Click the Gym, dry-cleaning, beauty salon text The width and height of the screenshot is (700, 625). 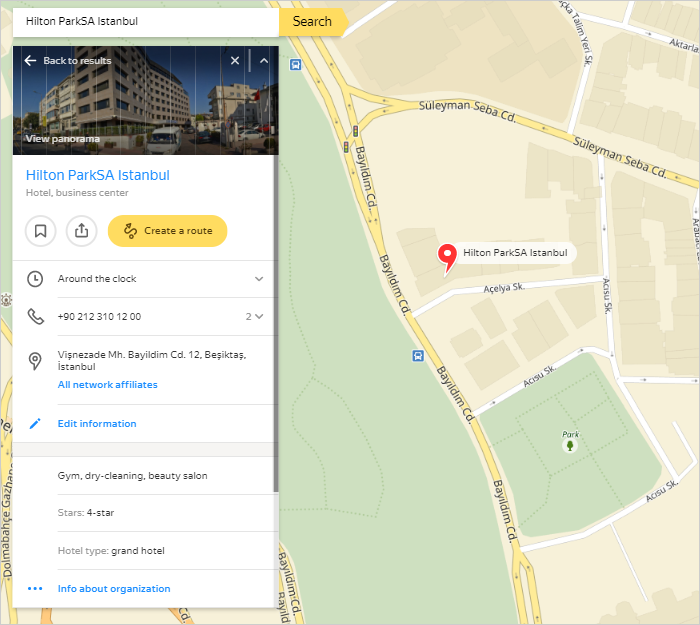tap(133, 476)
